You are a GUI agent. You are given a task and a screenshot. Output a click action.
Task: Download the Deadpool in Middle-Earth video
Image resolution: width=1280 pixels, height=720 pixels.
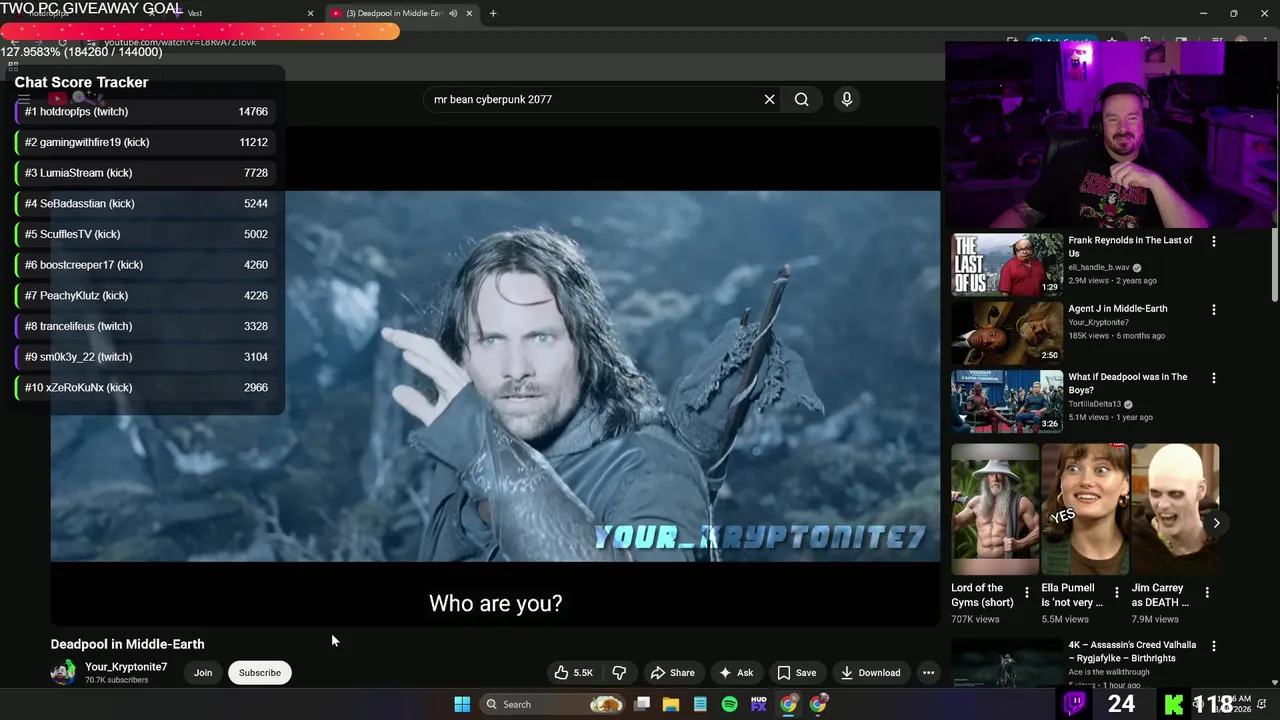coord(870,673)
